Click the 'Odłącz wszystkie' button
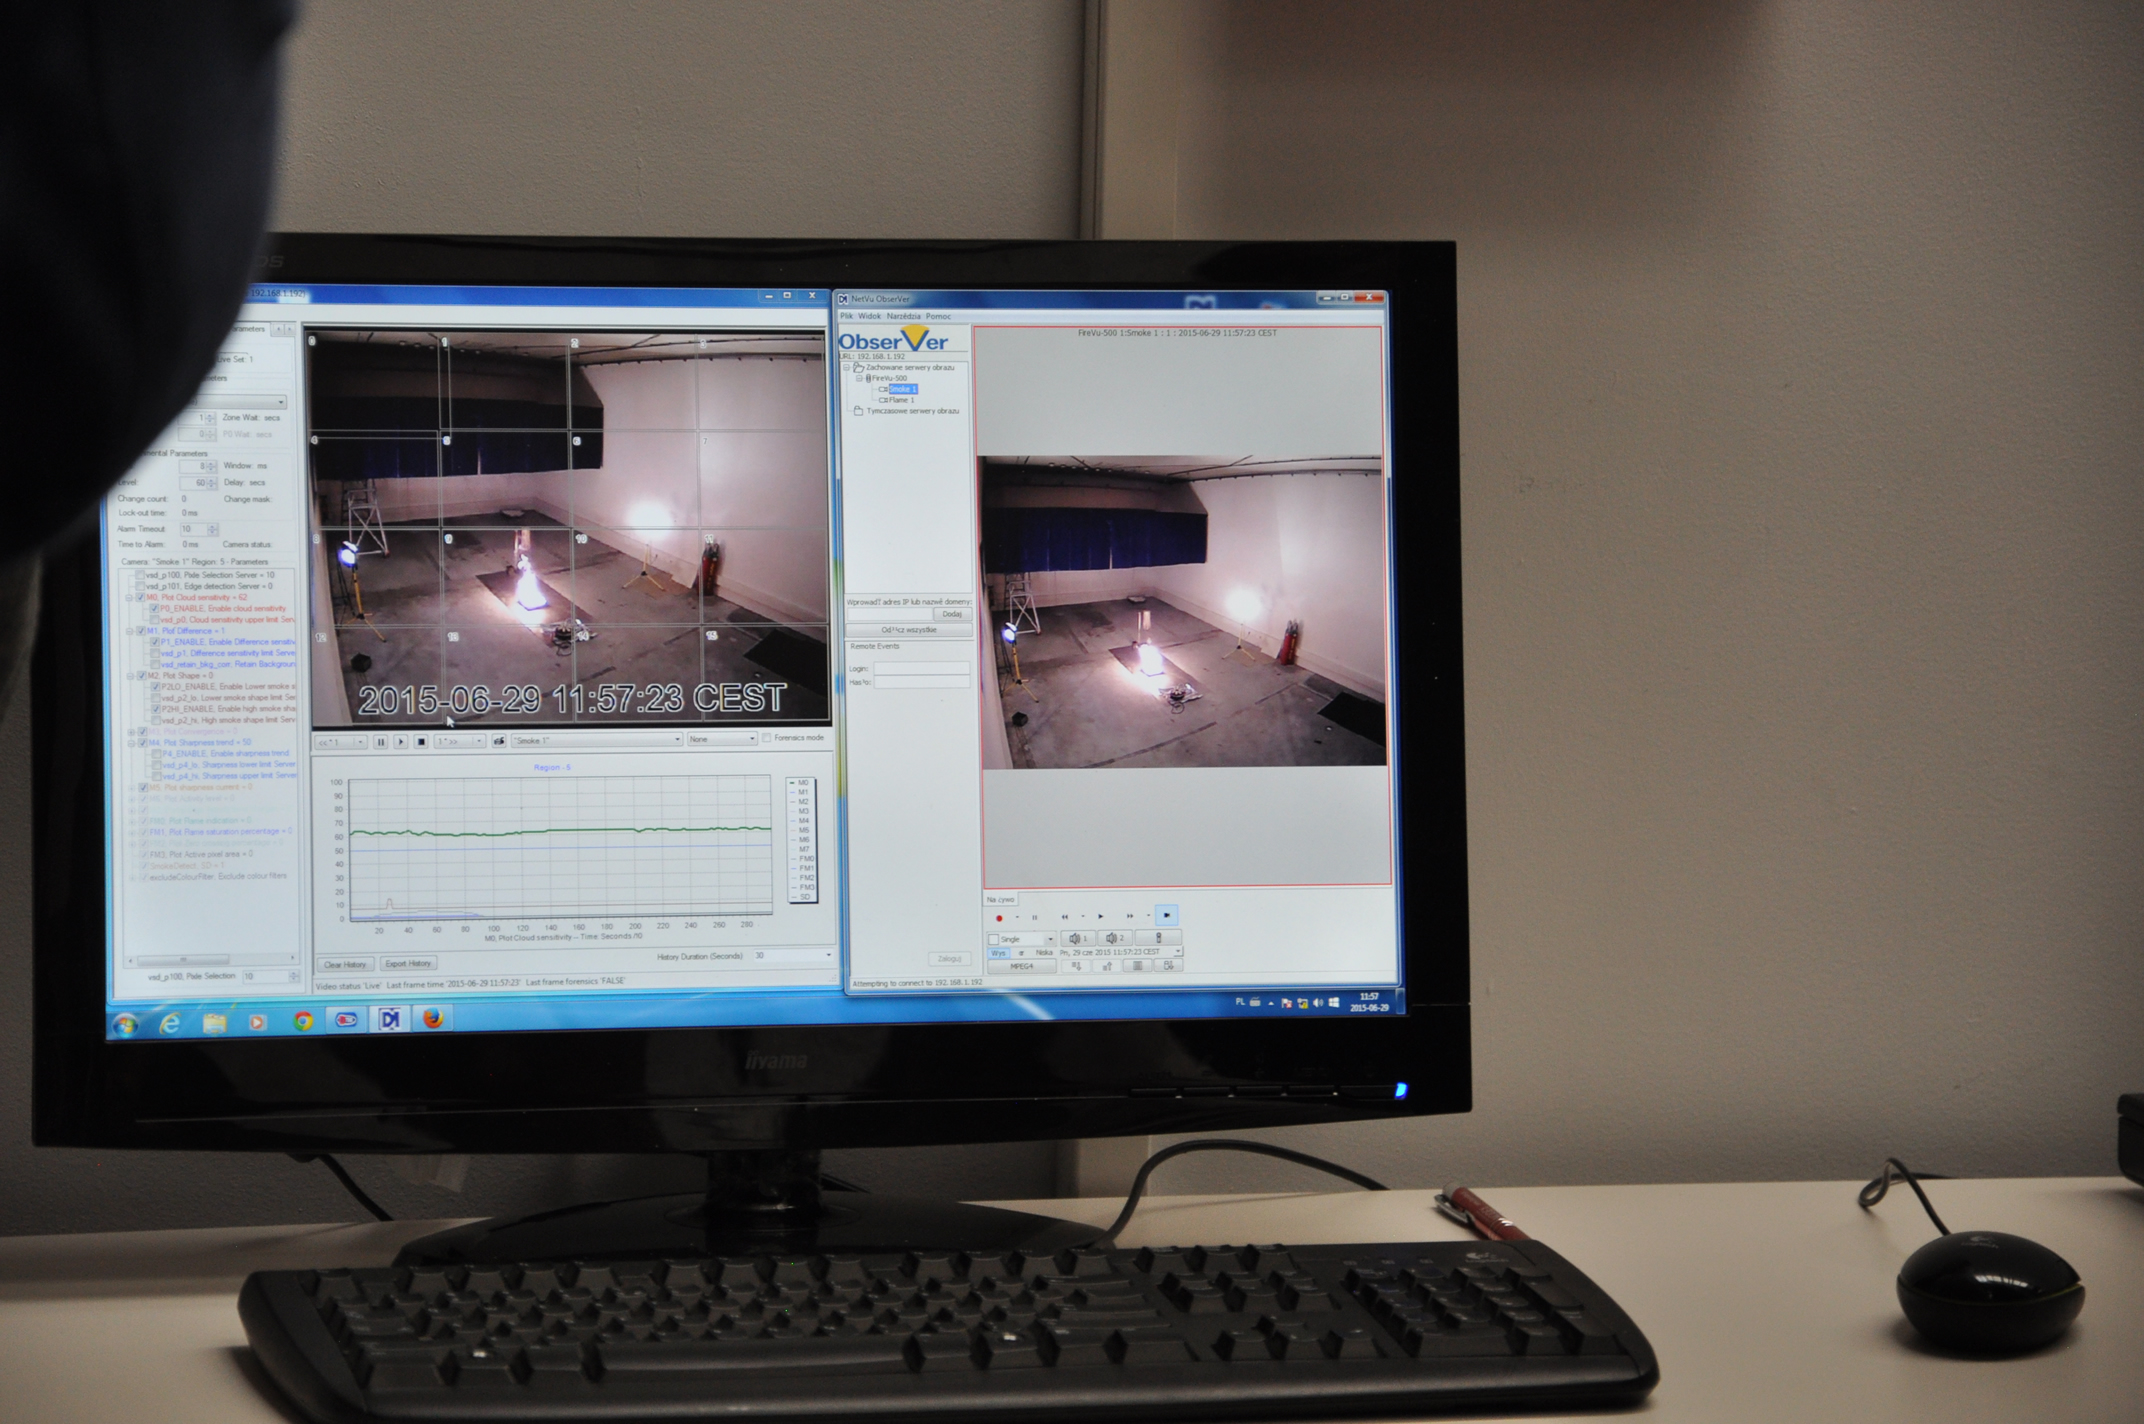The height and width of the screenshot is (1424, 2144). pyautogui.click(x=909, y=630)
